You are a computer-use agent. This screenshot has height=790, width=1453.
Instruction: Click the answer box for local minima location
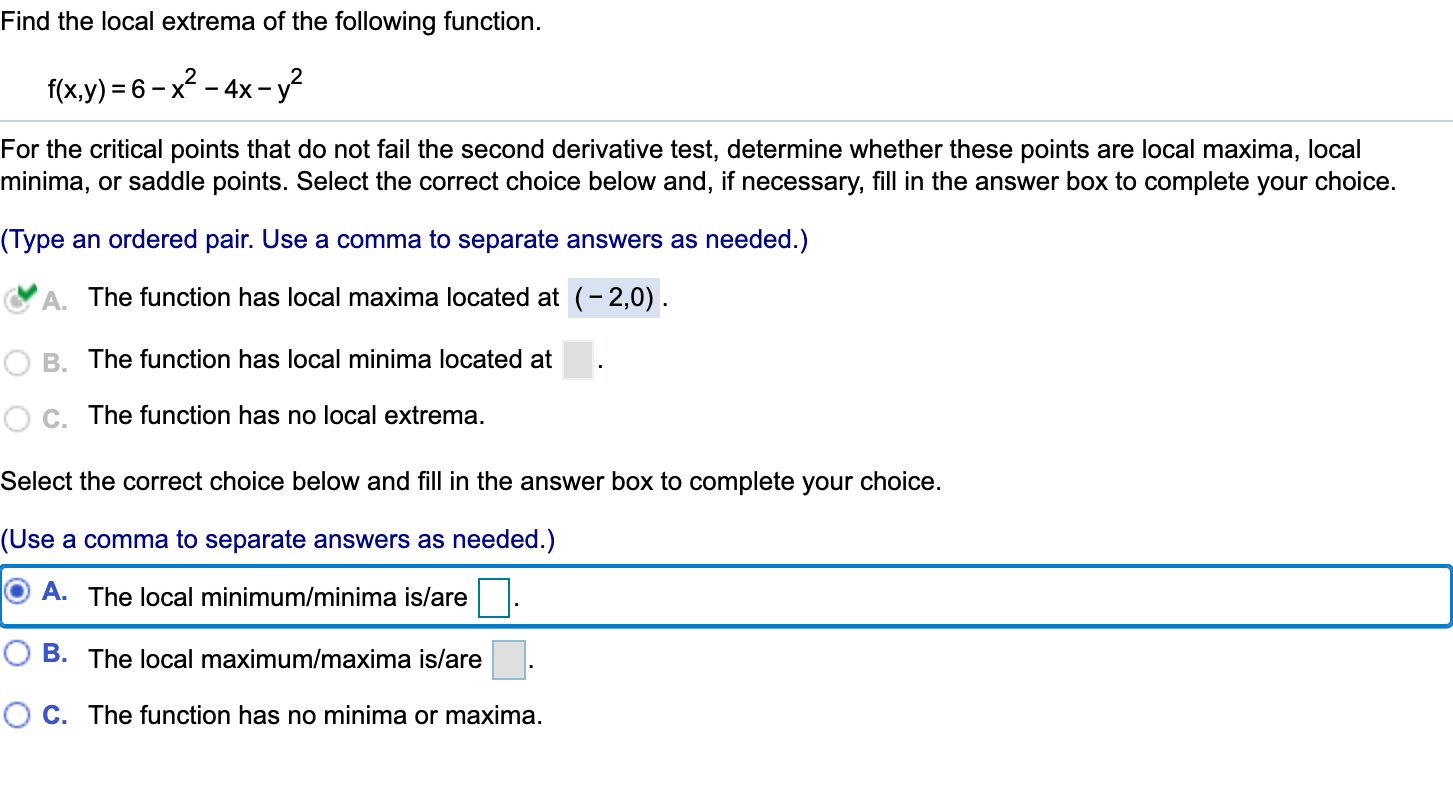(x=577, y=362)
